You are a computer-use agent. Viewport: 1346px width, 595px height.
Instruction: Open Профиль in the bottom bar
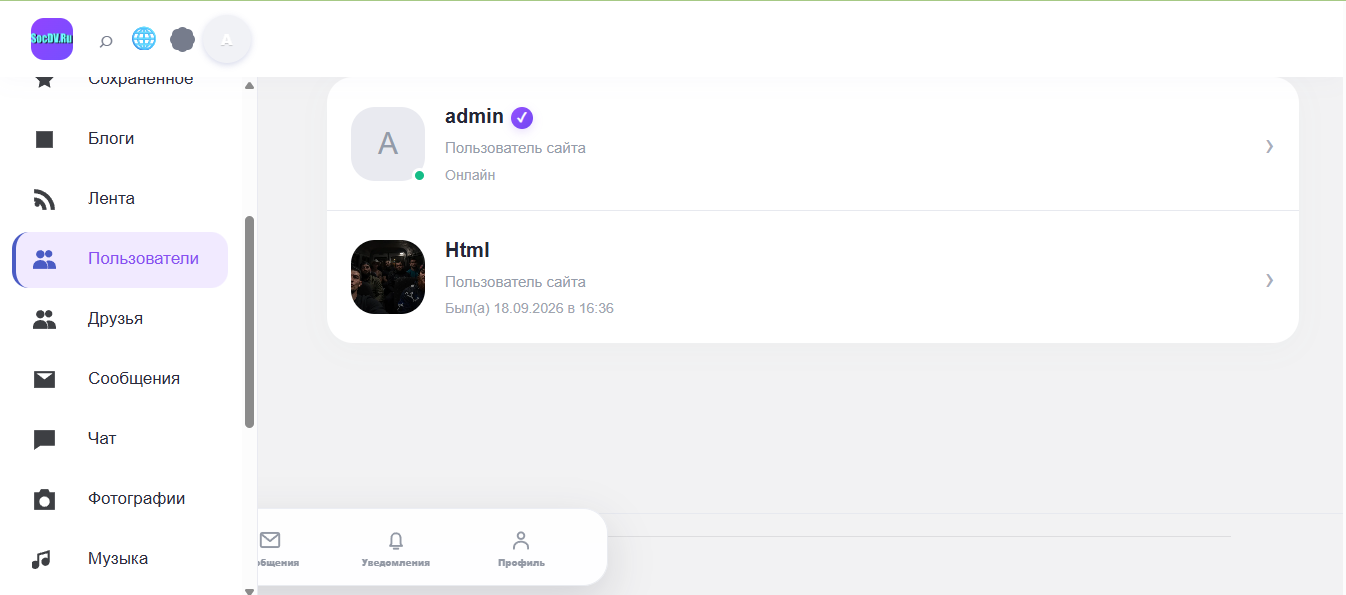[x=521, y=549]
